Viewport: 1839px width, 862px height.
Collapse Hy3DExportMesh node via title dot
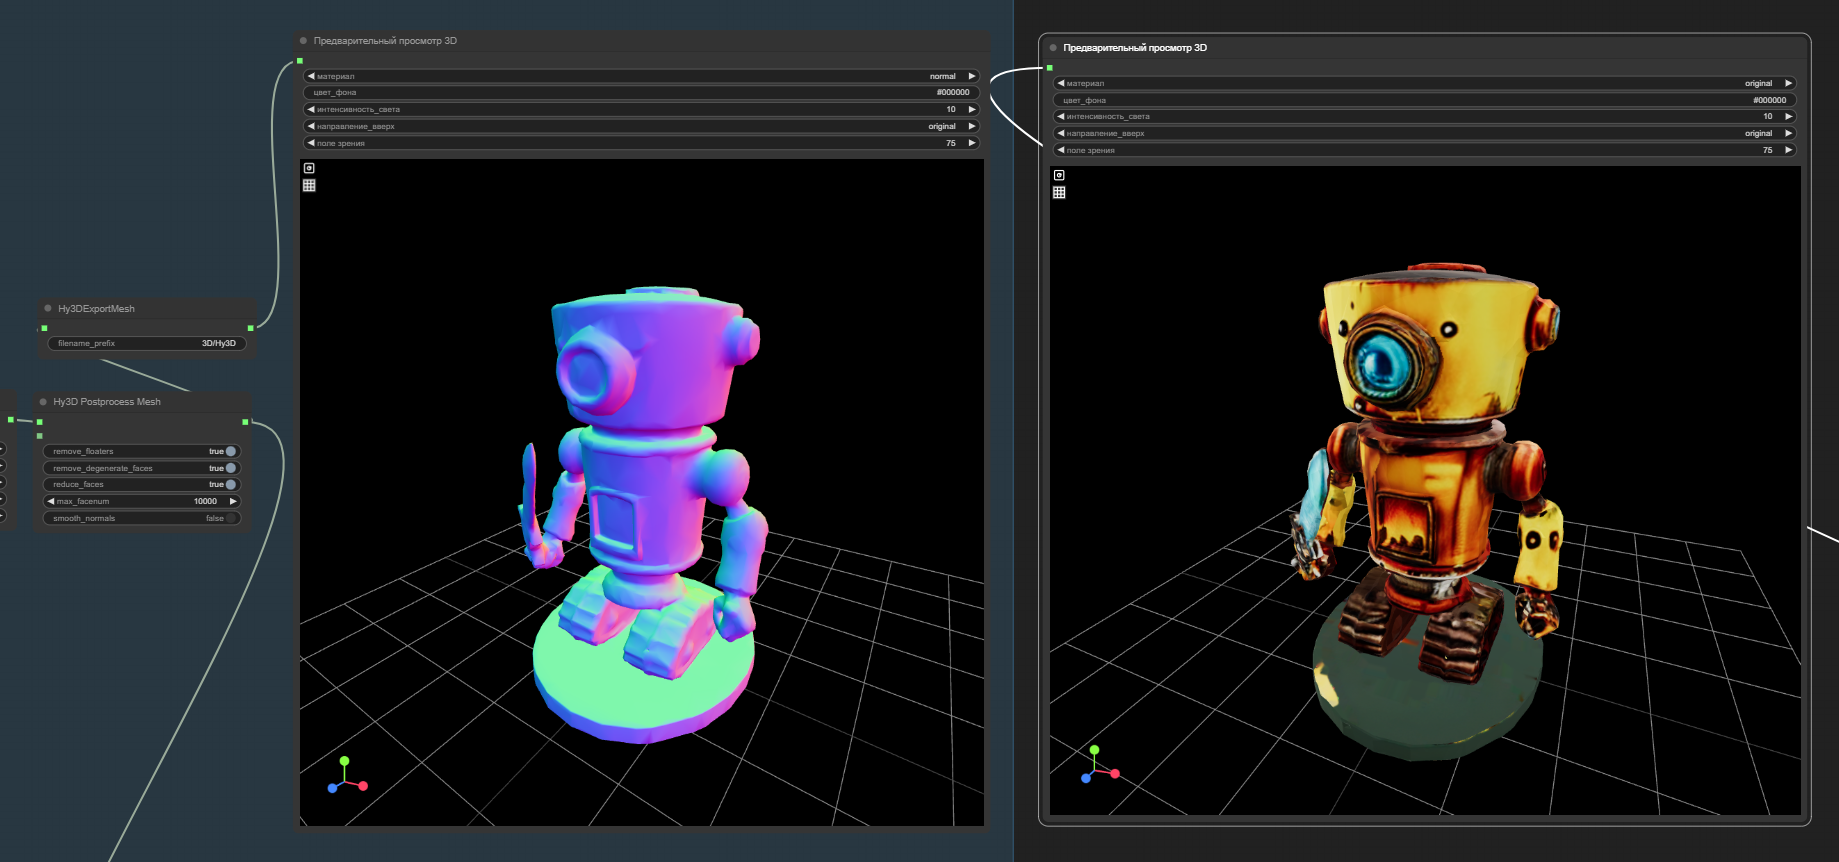48,308
